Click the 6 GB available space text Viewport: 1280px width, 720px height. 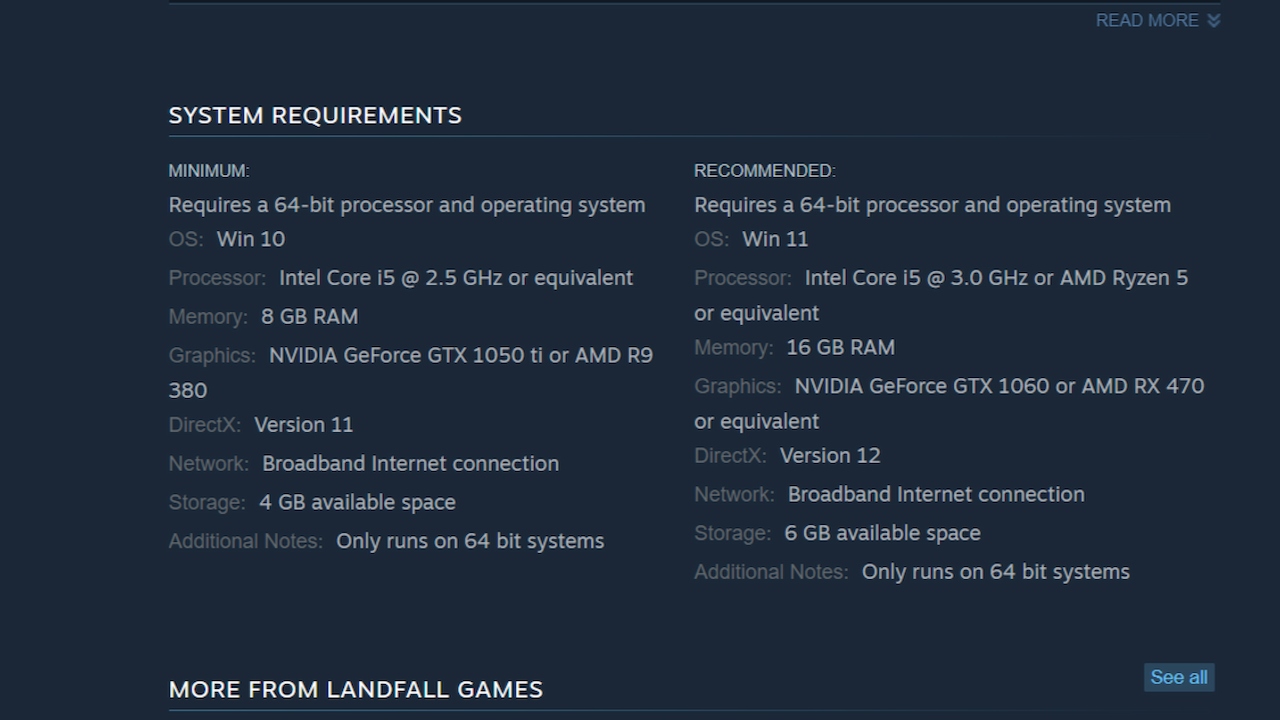[882, 533]
